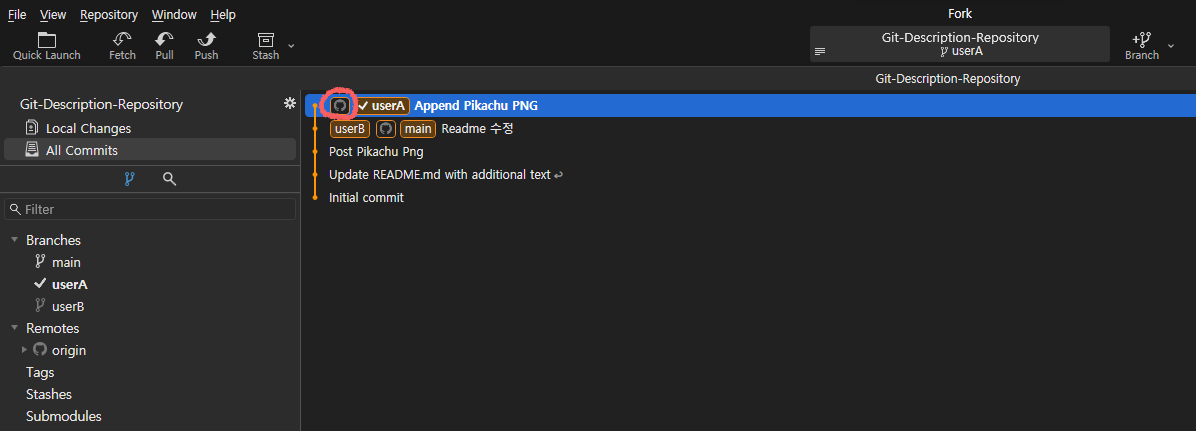Screen dimensions: 1196x431
Task: Open Local Changes view
Action: coord(88,128)
